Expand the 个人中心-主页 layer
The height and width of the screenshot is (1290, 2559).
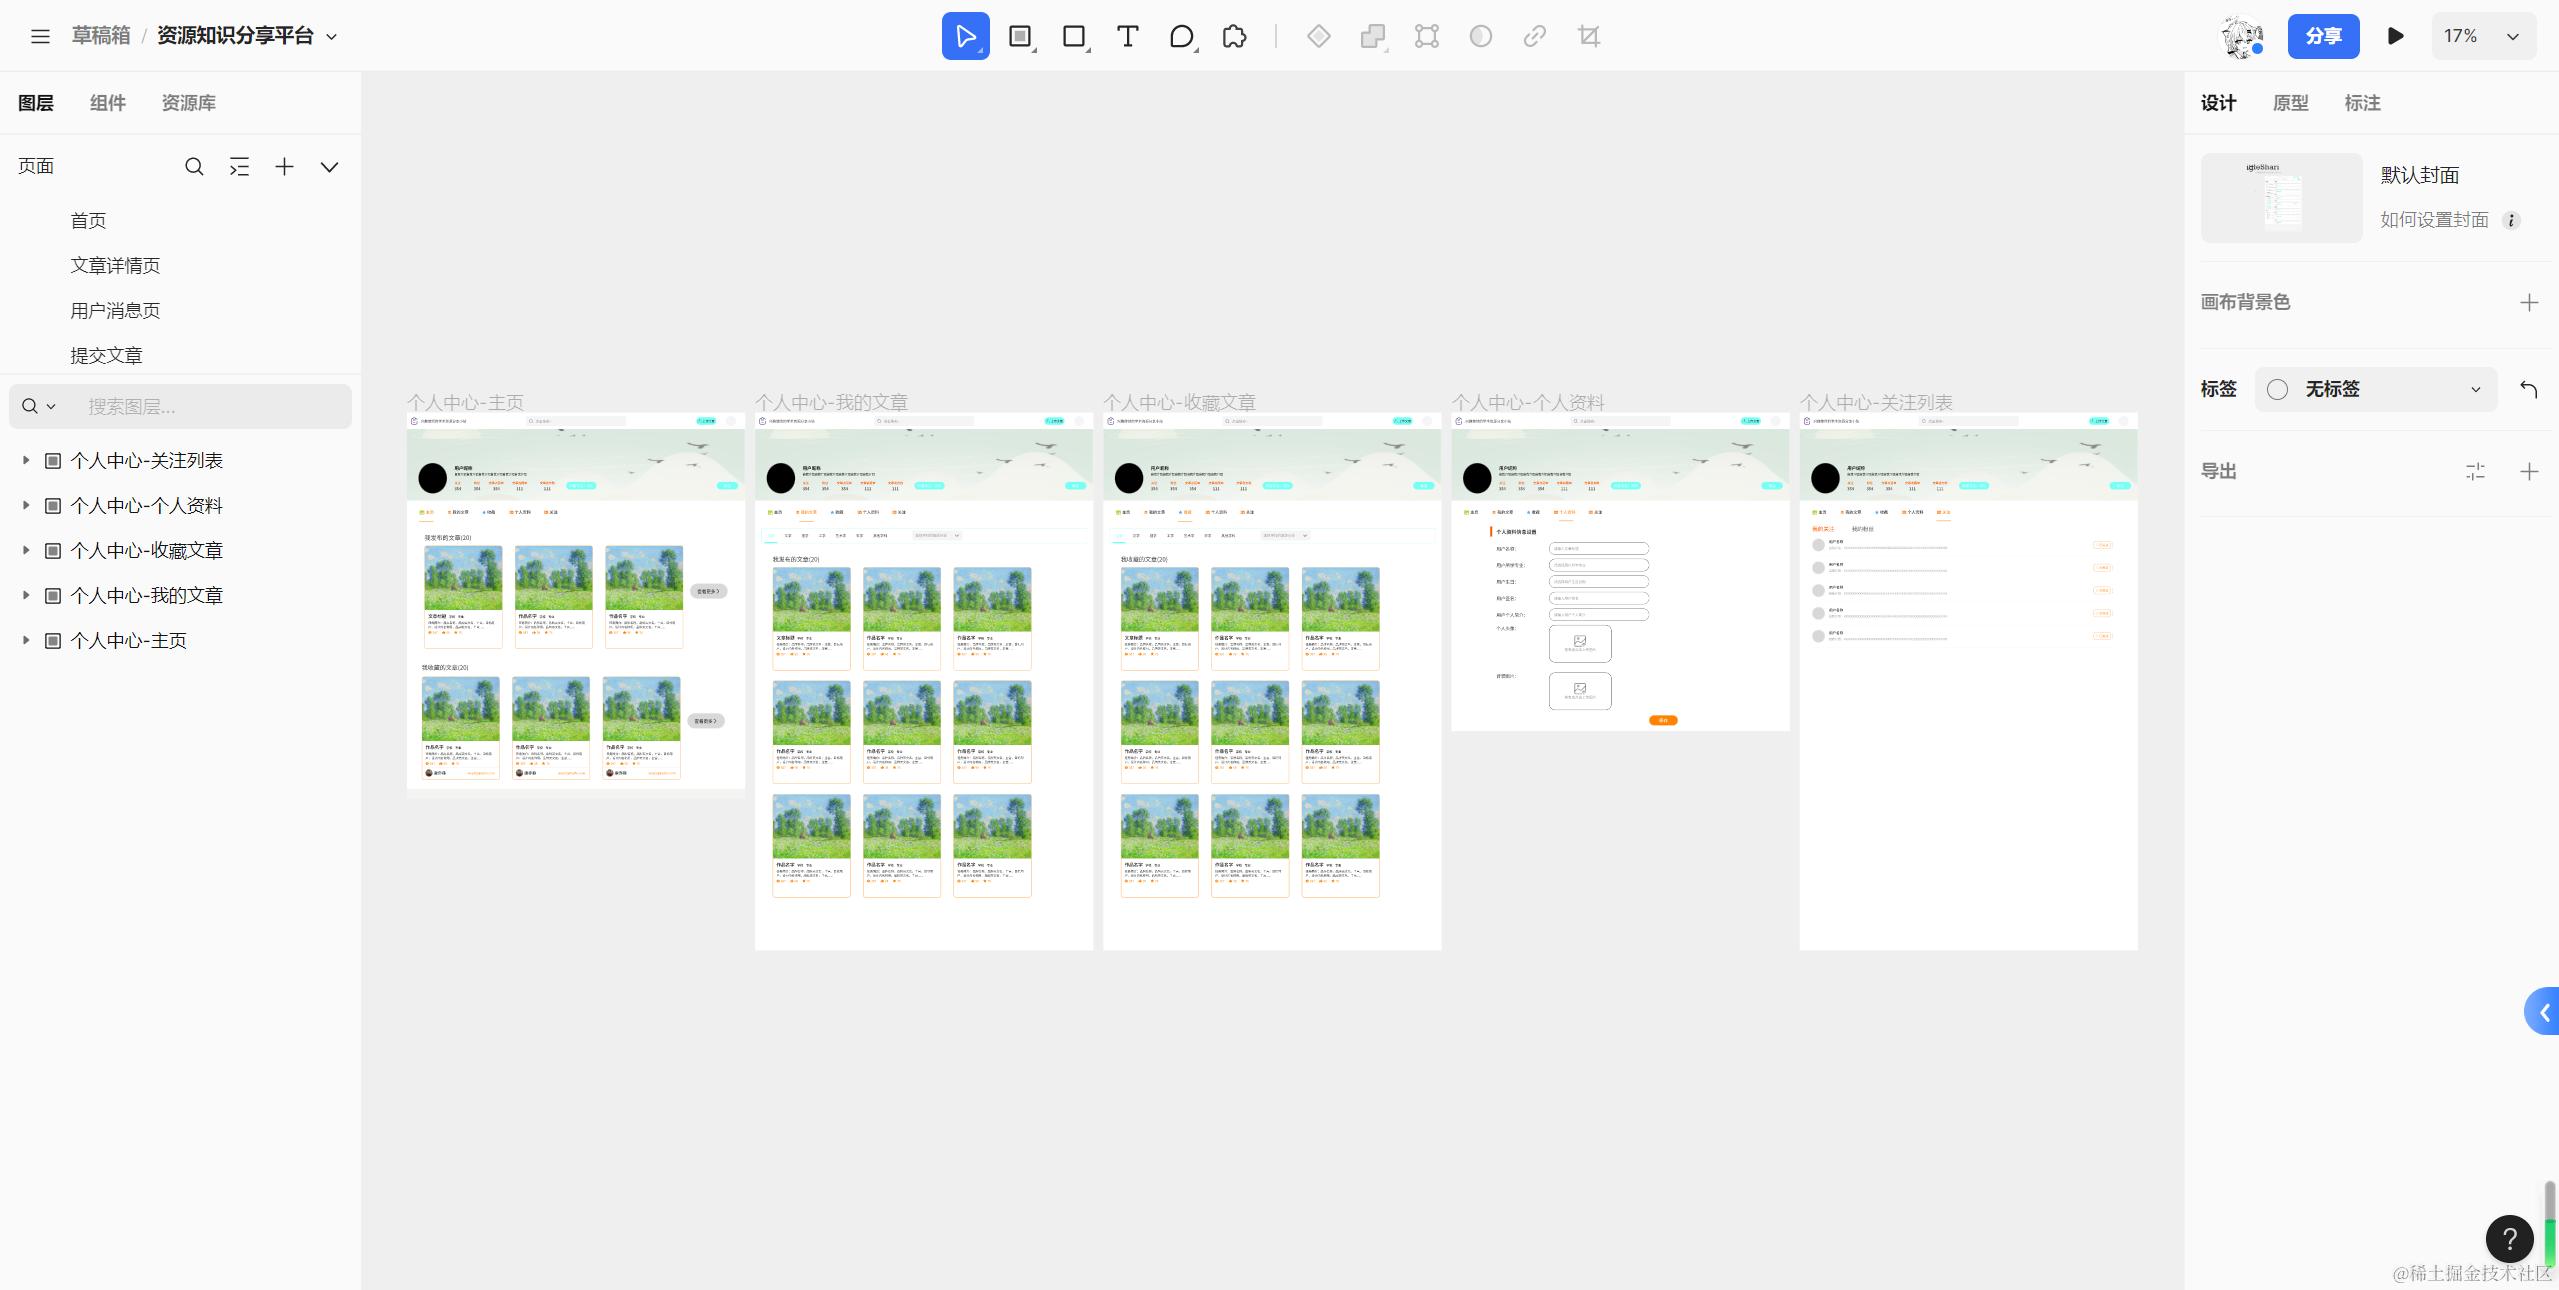click(26, 640)
